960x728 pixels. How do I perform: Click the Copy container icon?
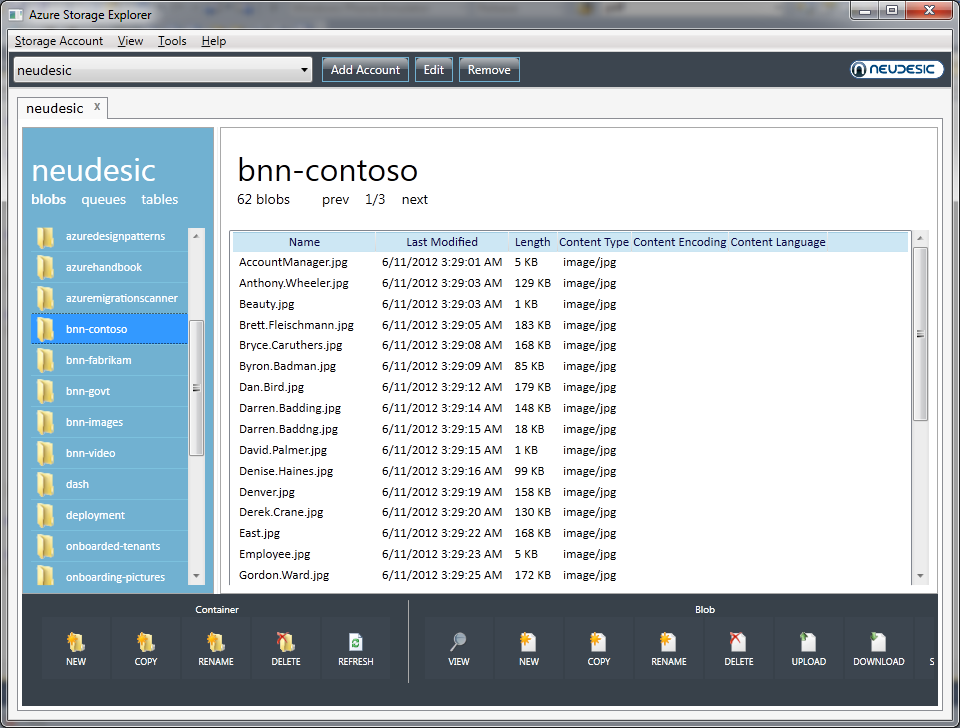146,643
